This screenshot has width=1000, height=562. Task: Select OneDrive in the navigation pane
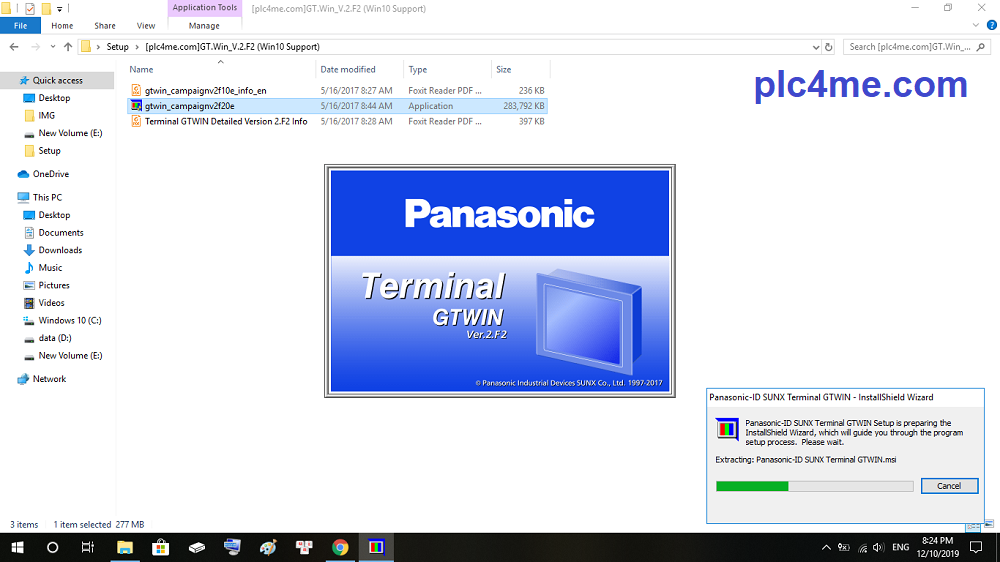[x=50, y=174]
